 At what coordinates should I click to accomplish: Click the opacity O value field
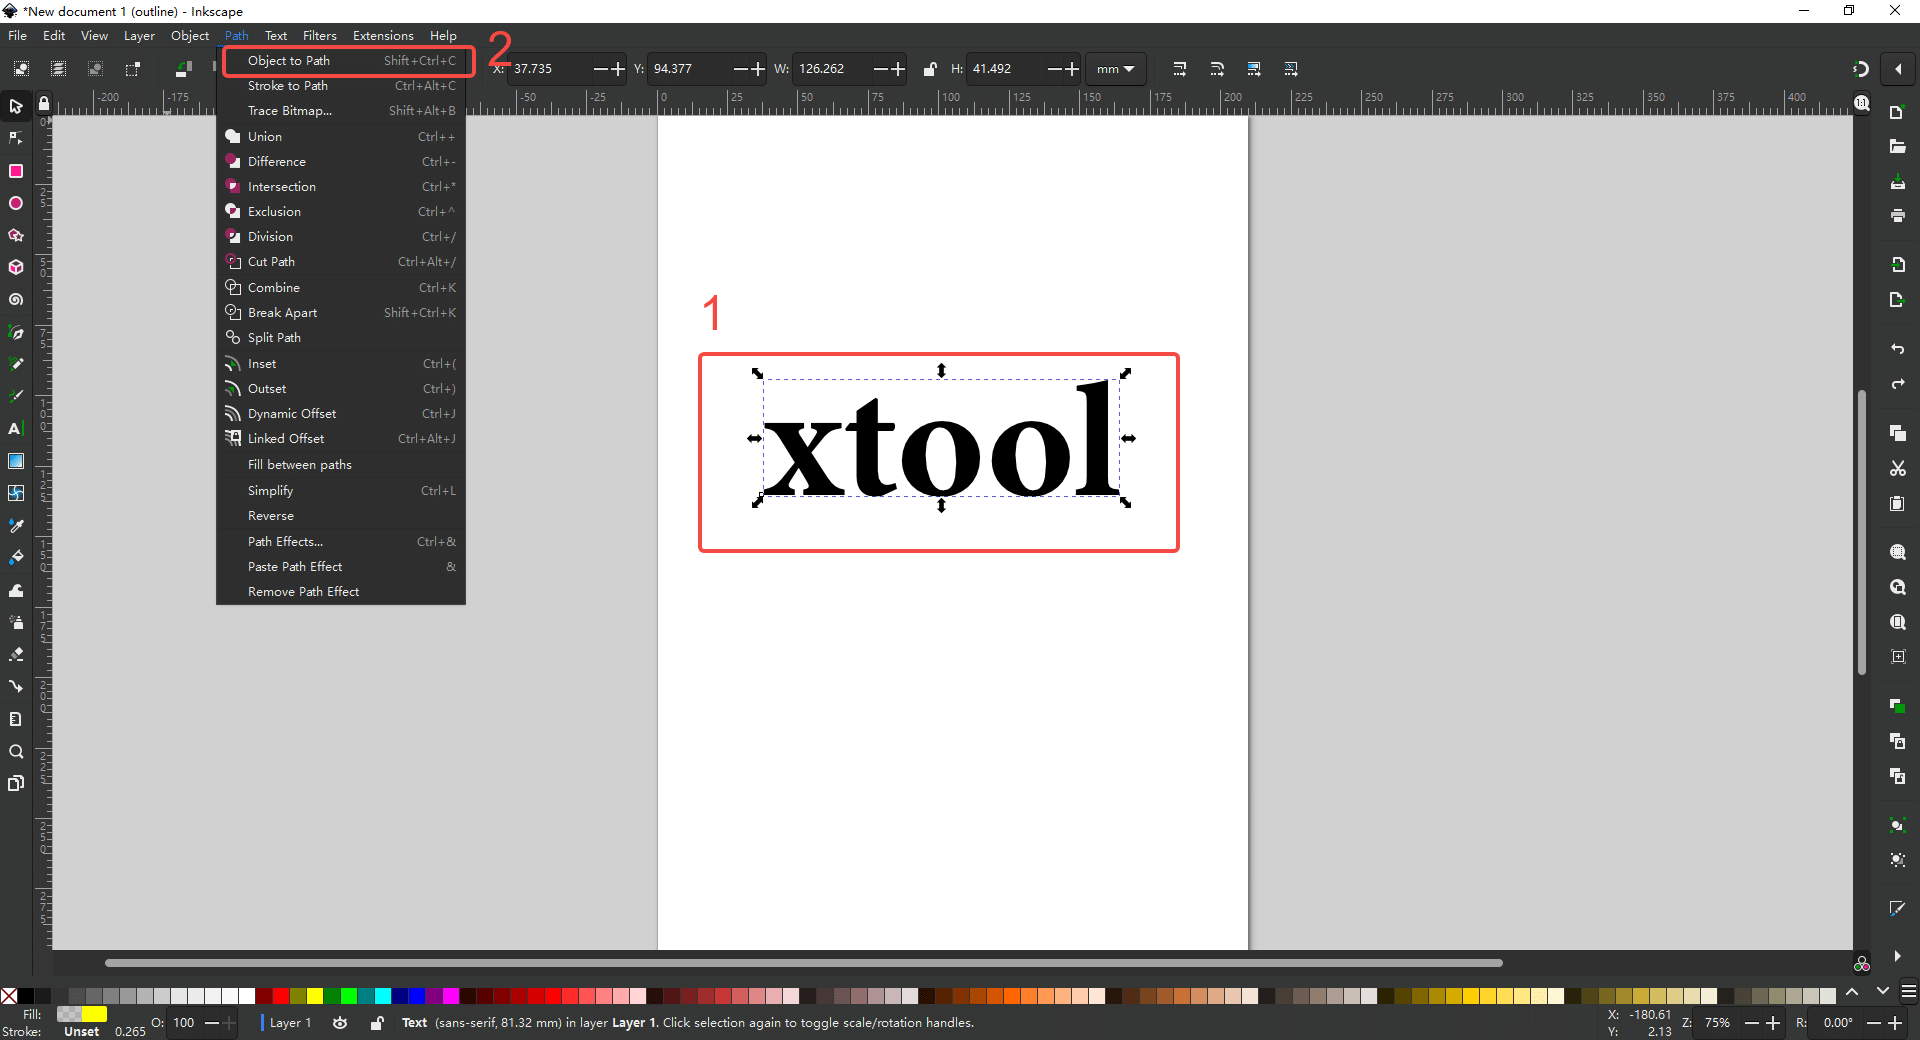pyautogui.click(x=185, y=1023)
